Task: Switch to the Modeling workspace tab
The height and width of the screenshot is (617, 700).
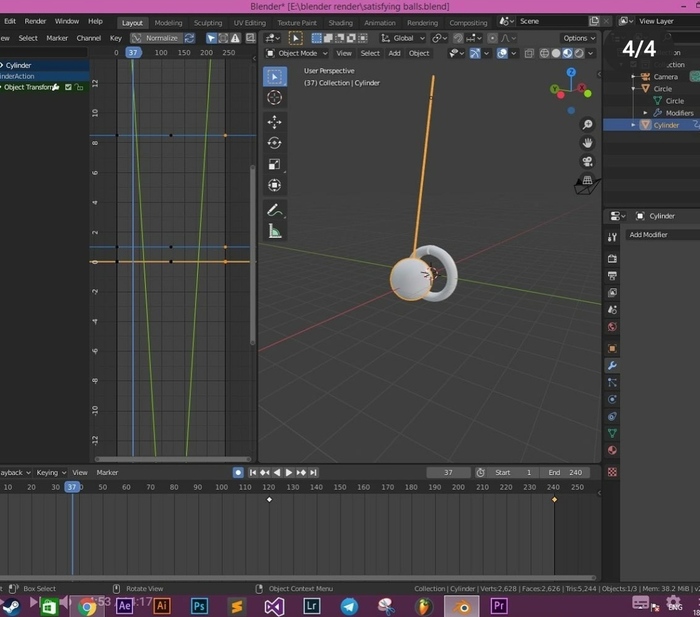Action: pyautogui.click(x=168, y=22)
